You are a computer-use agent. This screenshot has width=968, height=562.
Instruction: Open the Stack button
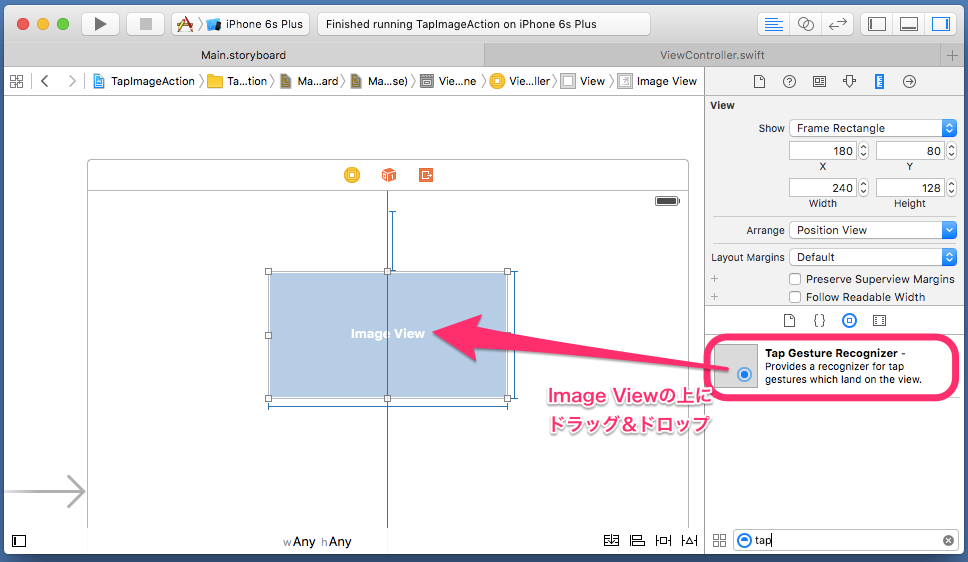click(611, 540)
